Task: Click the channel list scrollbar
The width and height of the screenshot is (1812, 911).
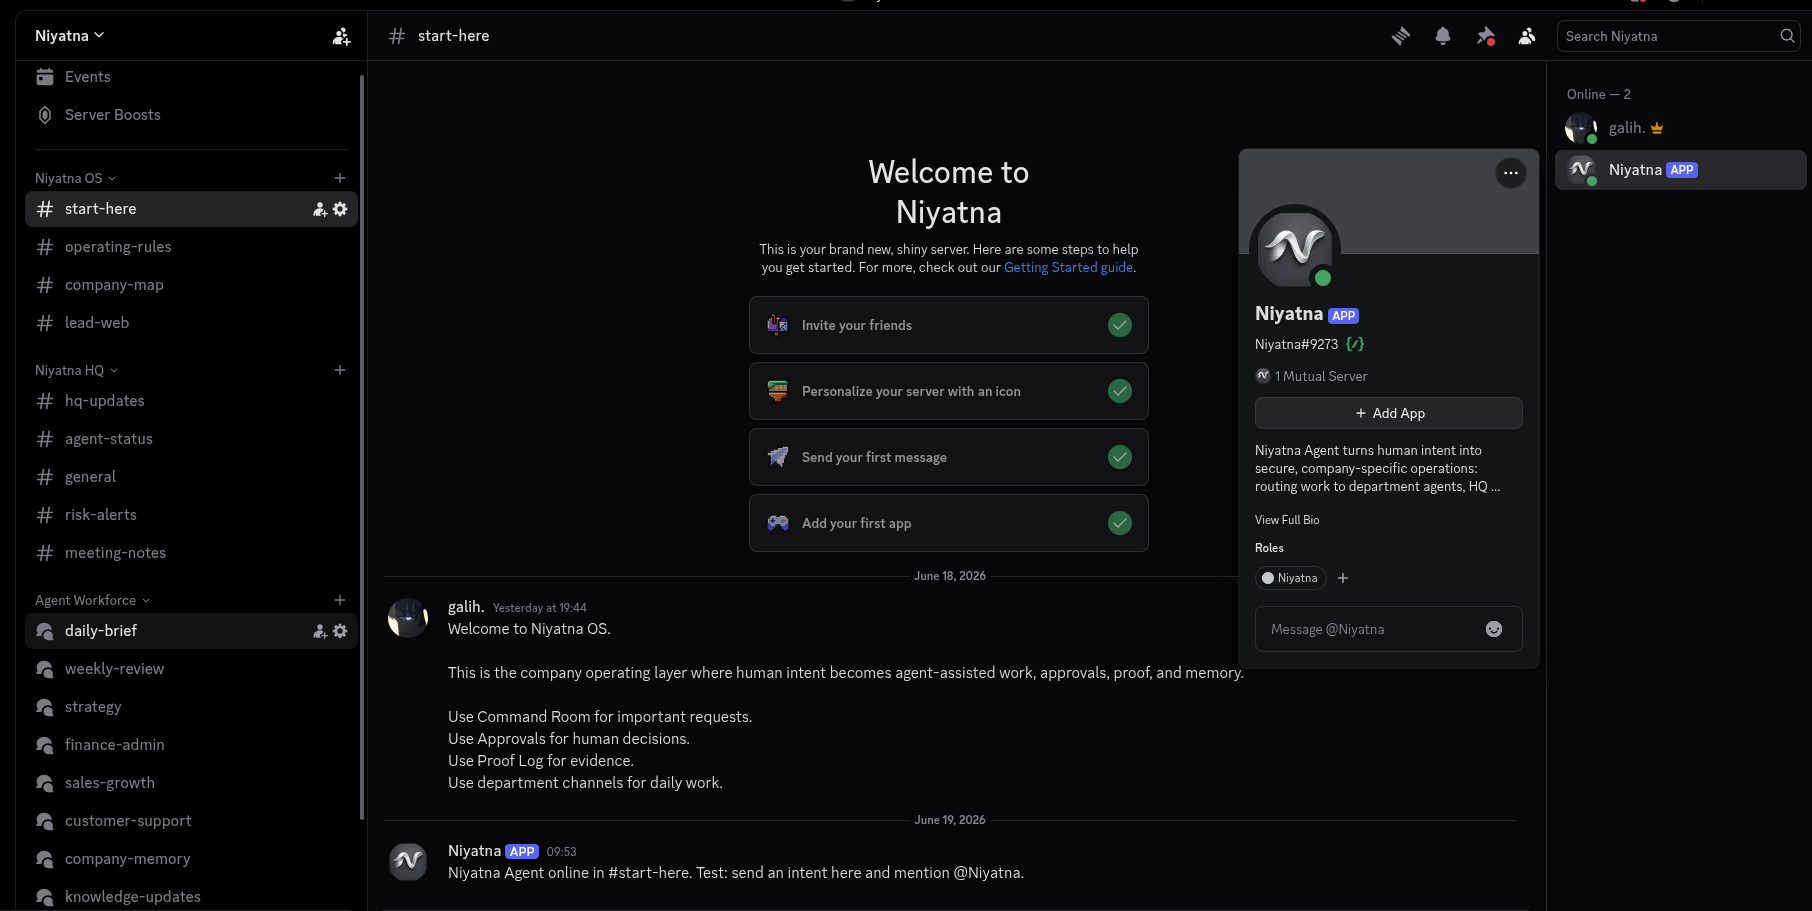Action: point(361,447)
